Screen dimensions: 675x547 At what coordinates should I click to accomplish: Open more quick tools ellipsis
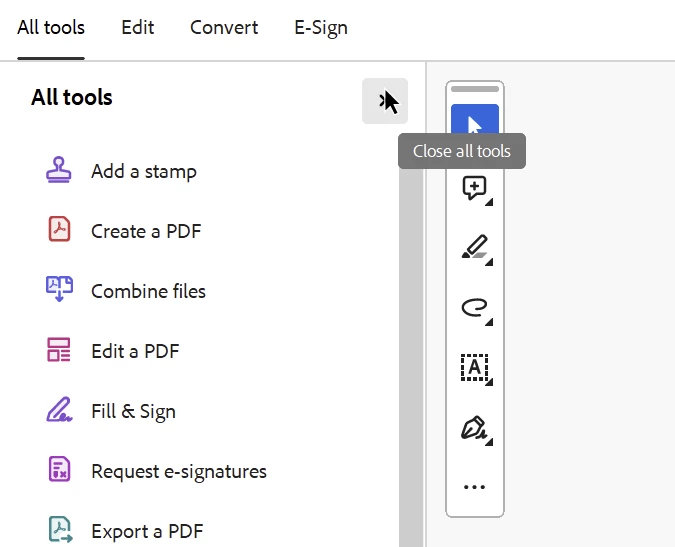point(474,487)
